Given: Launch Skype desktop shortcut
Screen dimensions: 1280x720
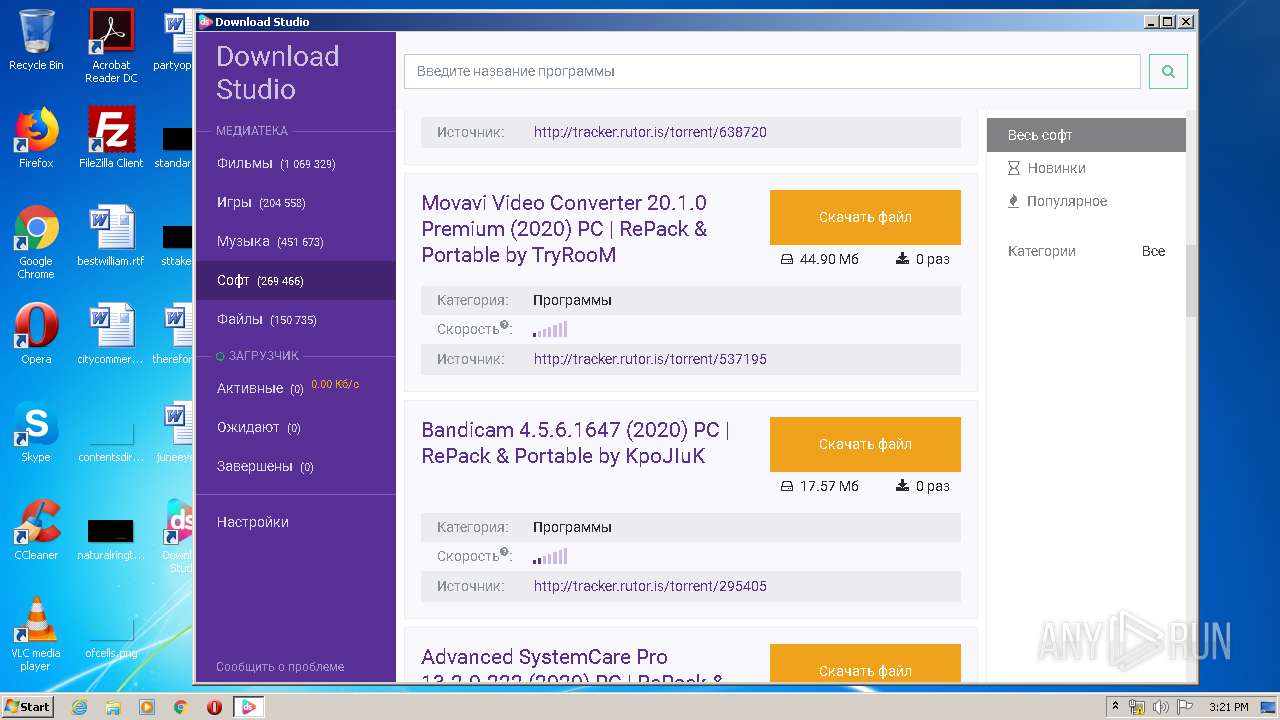Looking at the screenshot, I should point(36,432).
